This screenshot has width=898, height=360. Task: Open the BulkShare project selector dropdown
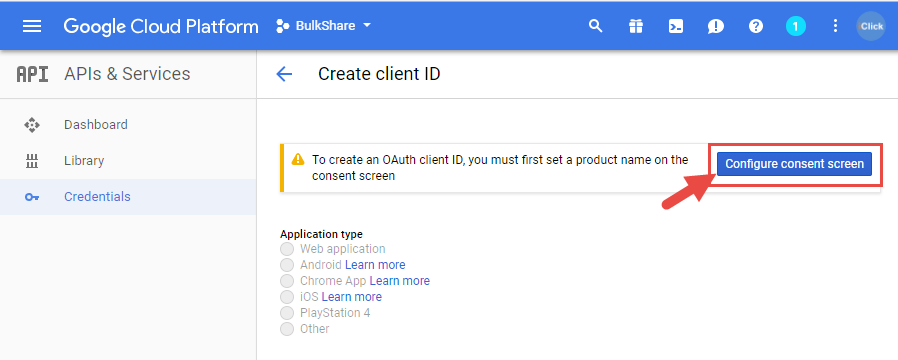[x=324, y=26]
